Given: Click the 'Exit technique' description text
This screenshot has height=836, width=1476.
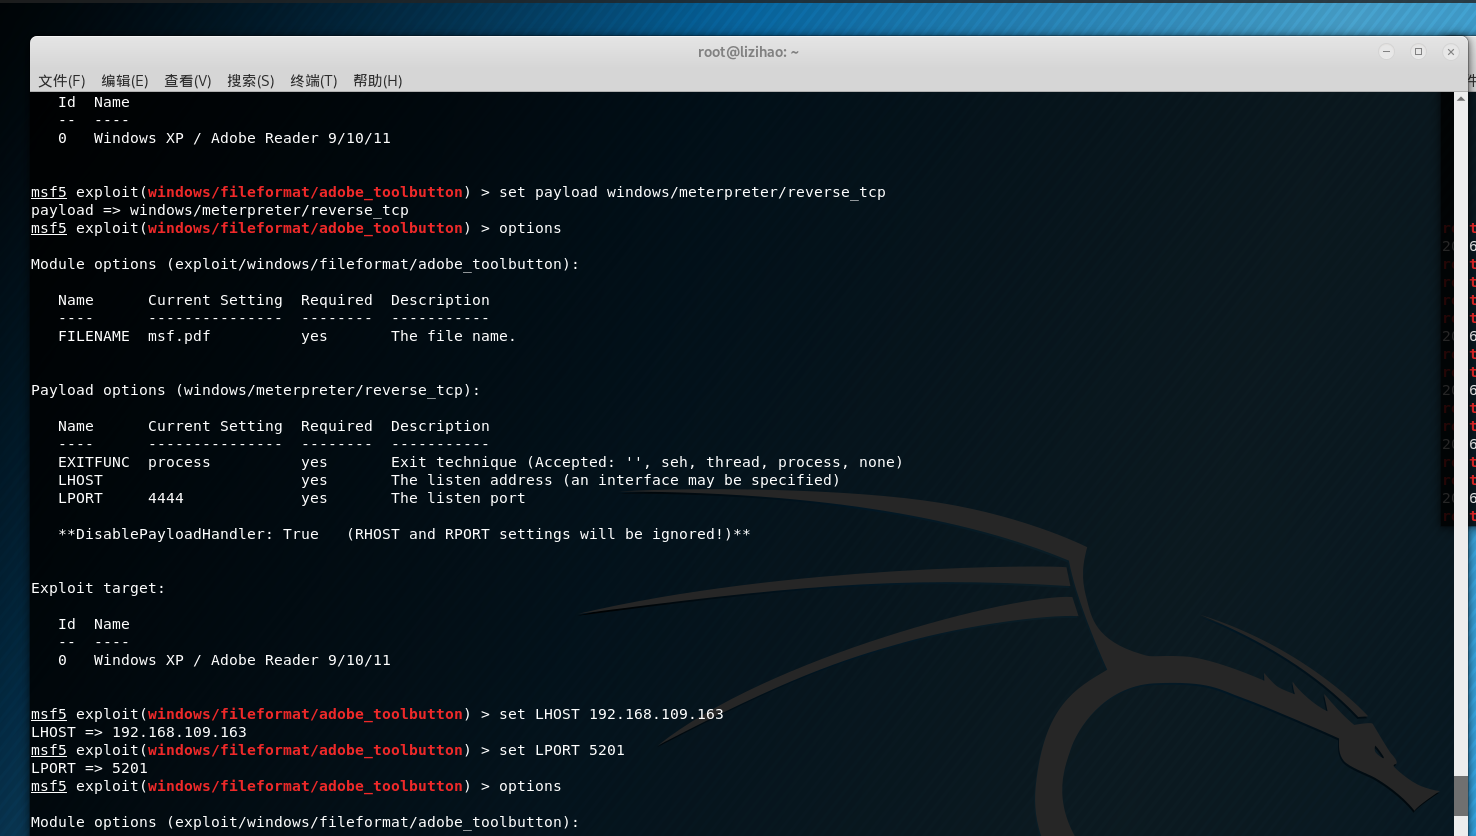Looking at the screenshot, I should click(x=647, y=462).
